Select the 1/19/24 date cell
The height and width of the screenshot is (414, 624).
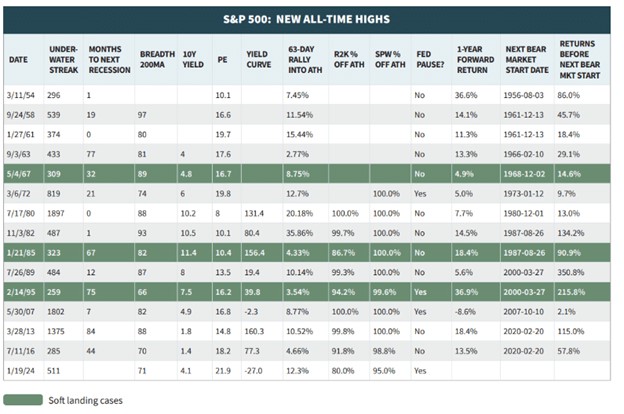click(x=24, y=371)
